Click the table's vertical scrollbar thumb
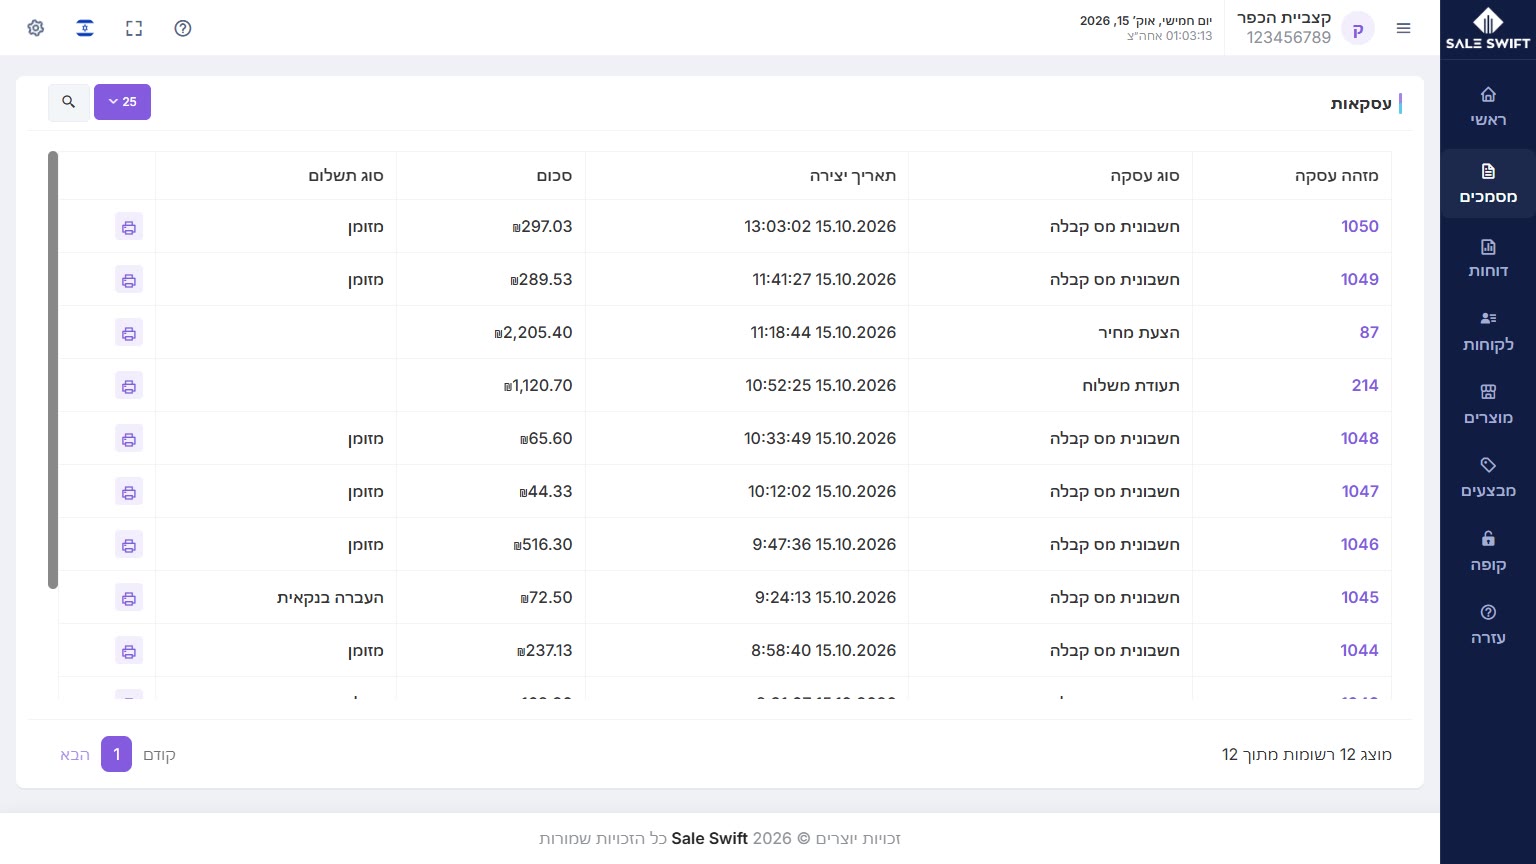 point(53,370)
